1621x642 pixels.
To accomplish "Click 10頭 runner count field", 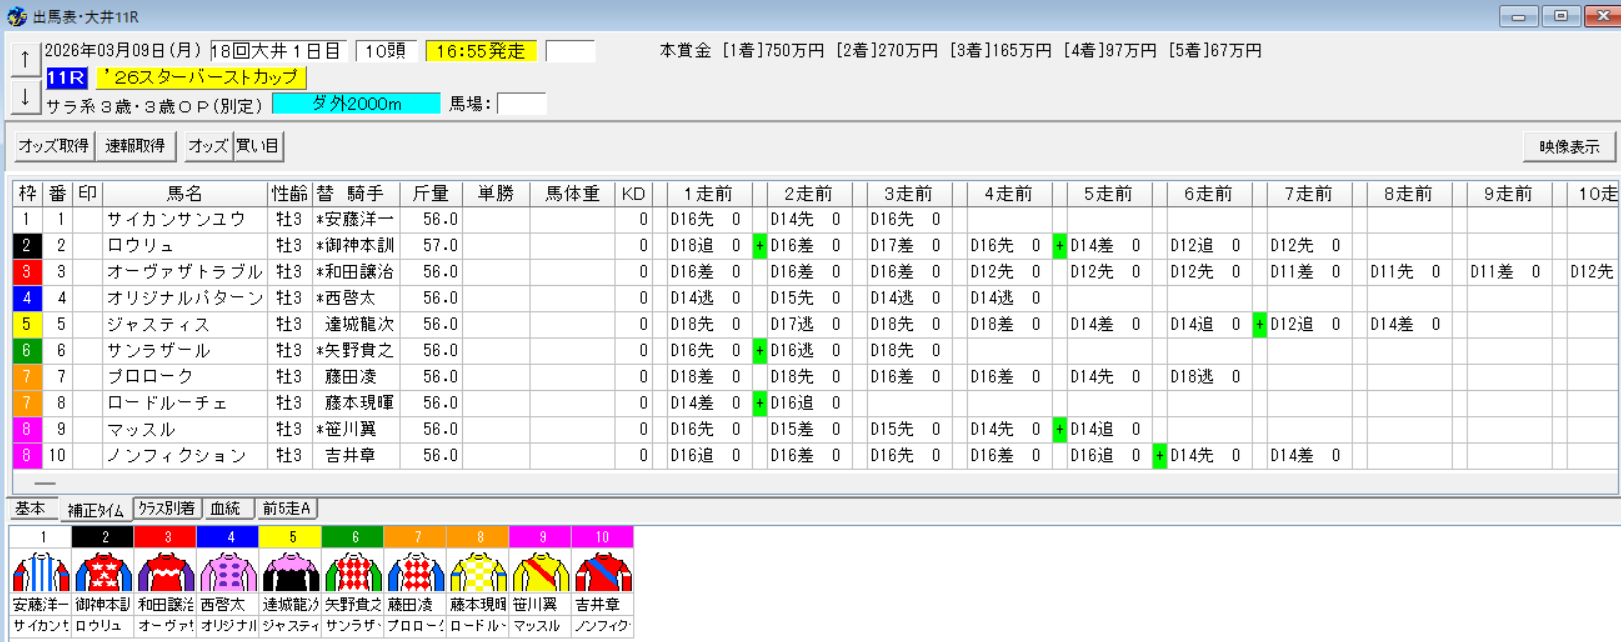I will click(x=385, y=51).
